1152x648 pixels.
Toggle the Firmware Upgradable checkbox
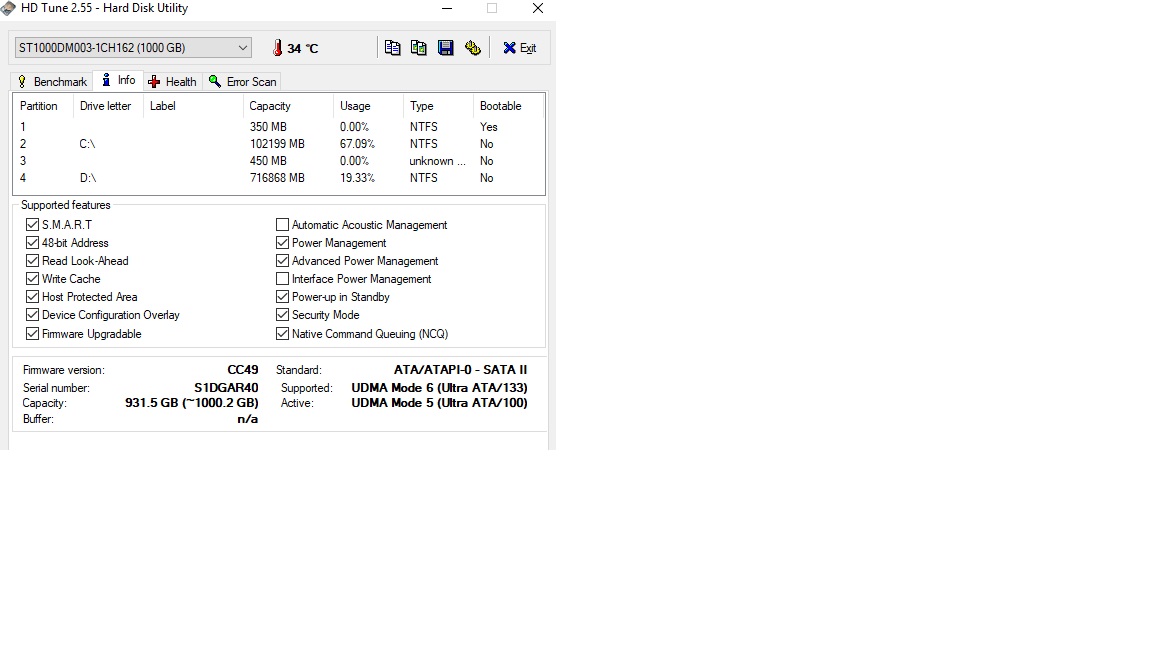[x=32, y=334]
